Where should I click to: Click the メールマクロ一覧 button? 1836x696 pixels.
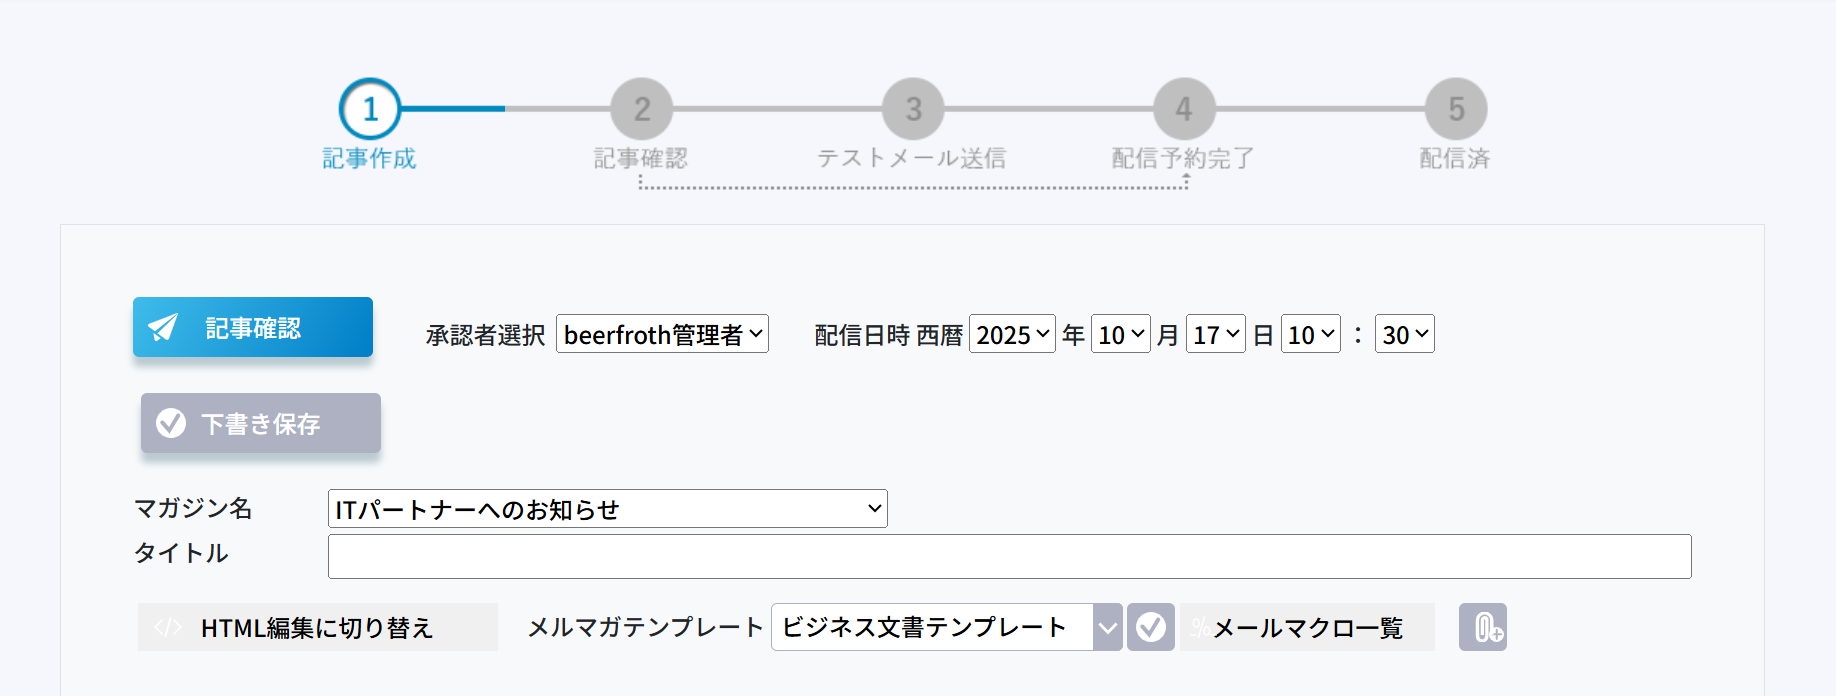(1308, 627)
